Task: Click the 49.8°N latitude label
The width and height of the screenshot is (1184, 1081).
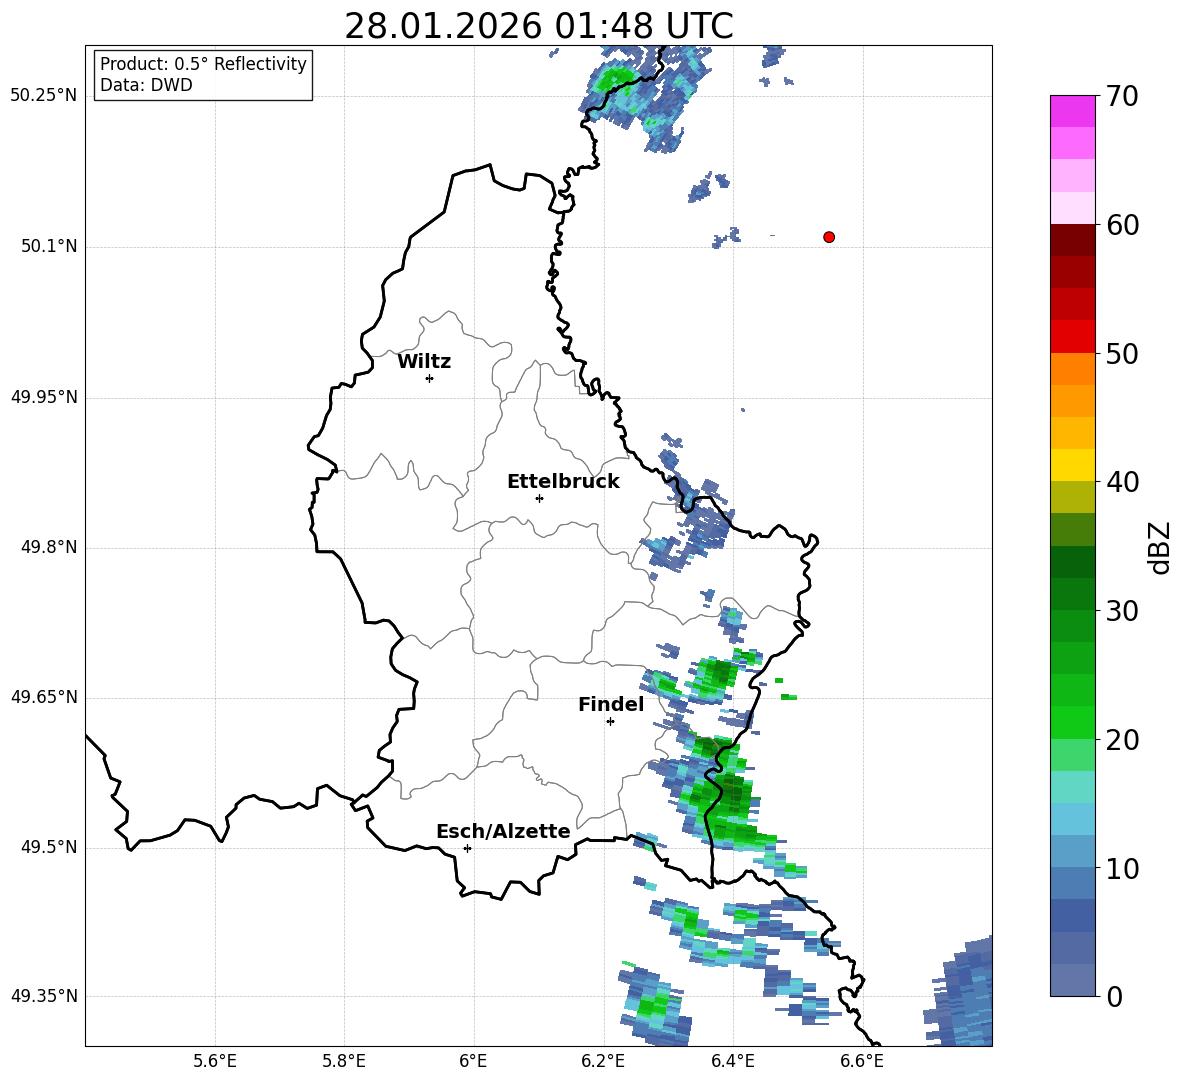Action: [49, 547]
